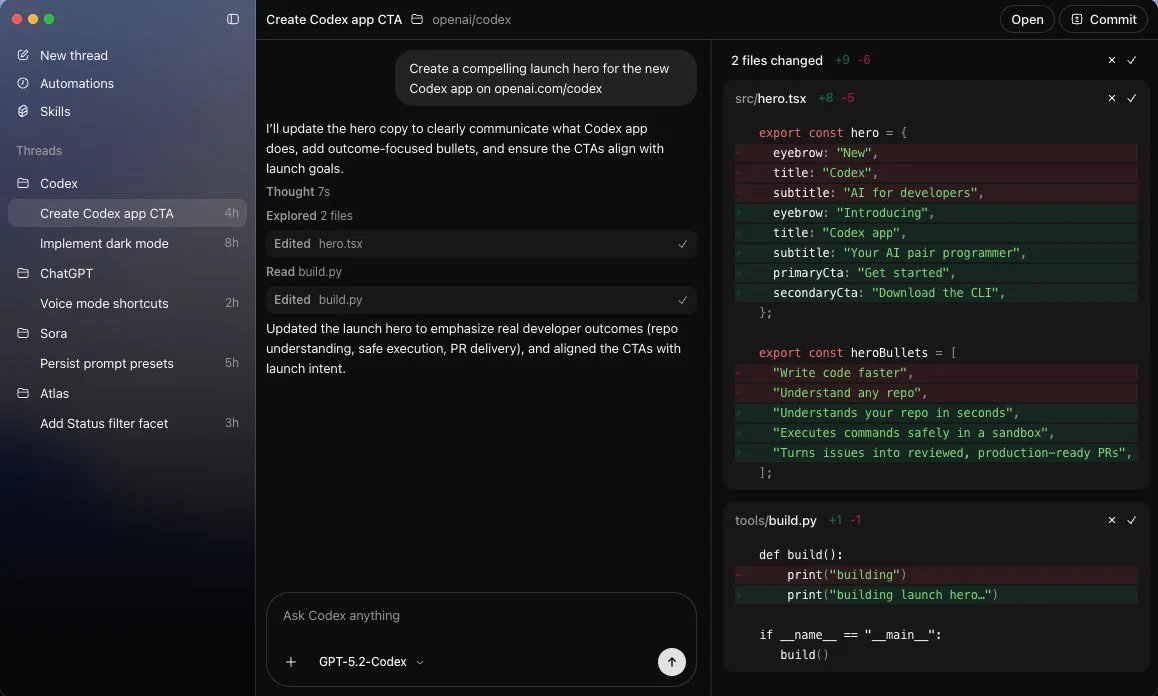
Task: Start a New thread
Action: coord(73,55)
